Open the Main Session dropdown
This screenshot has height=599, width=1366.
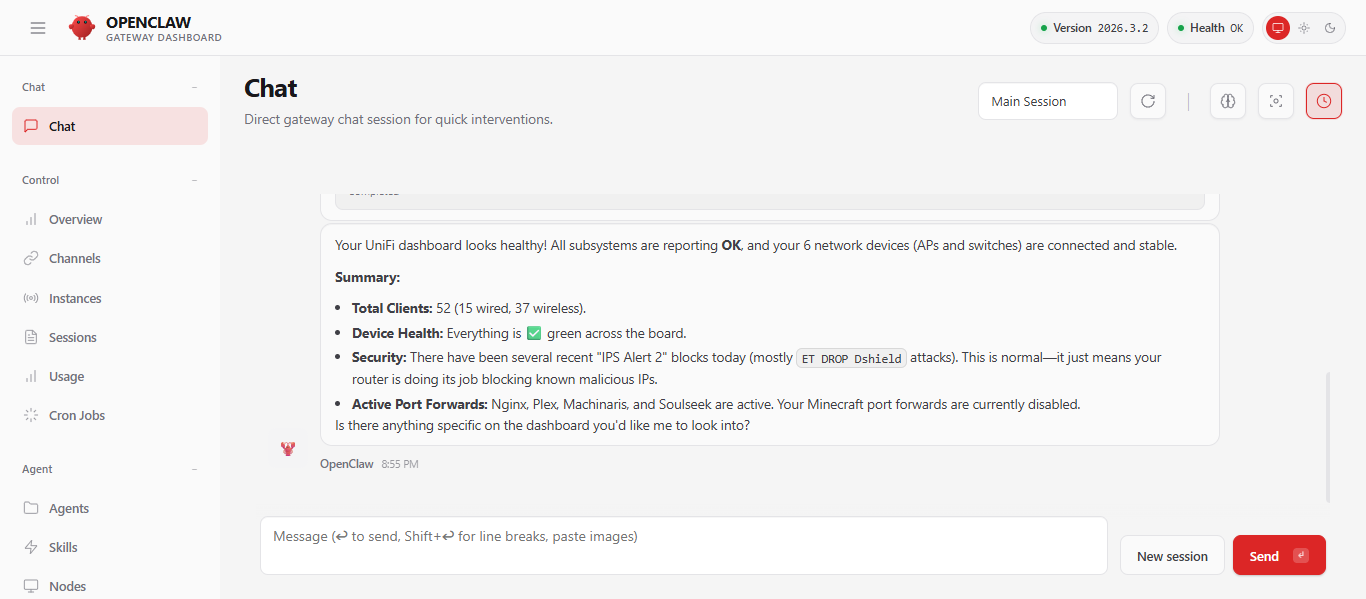point(1047,101)
